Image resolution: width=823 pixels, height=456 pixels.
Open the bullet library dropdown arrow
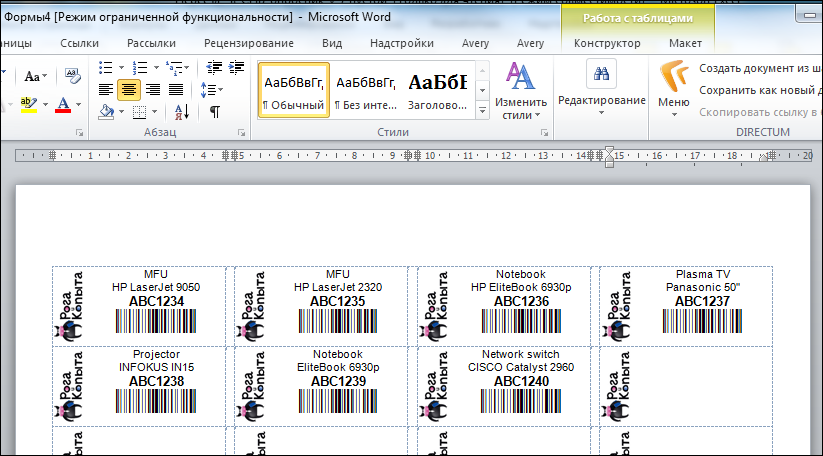121,68
